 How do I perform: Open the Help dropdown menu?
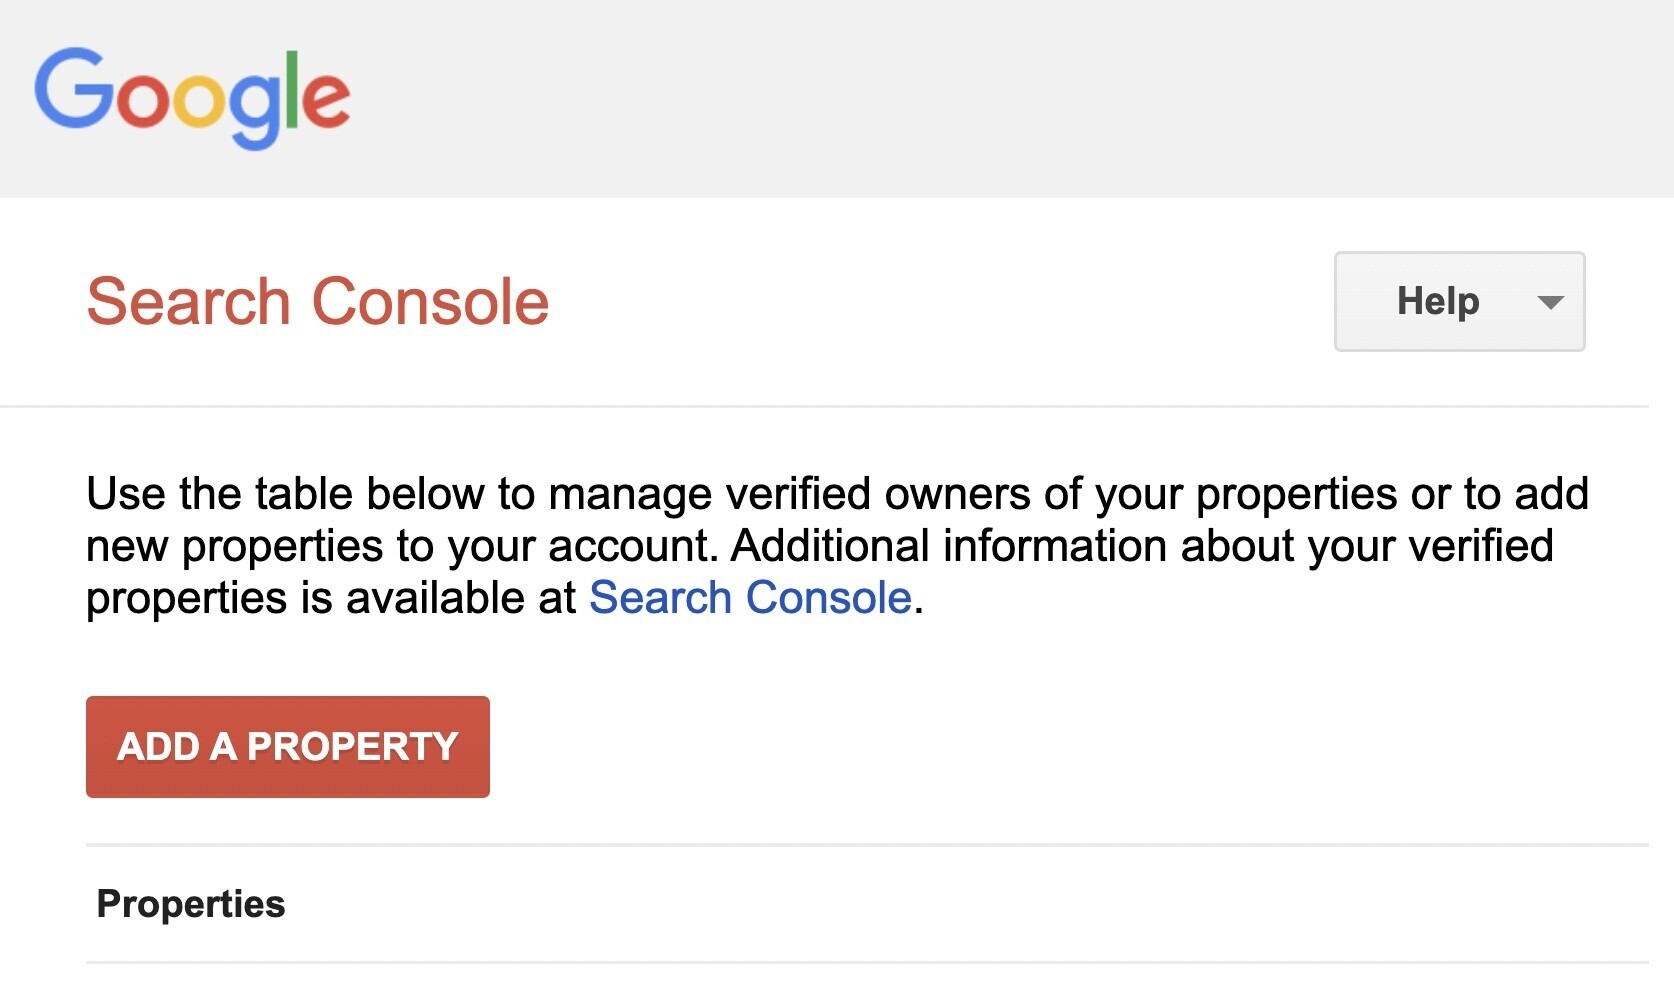pos(1459,302)
